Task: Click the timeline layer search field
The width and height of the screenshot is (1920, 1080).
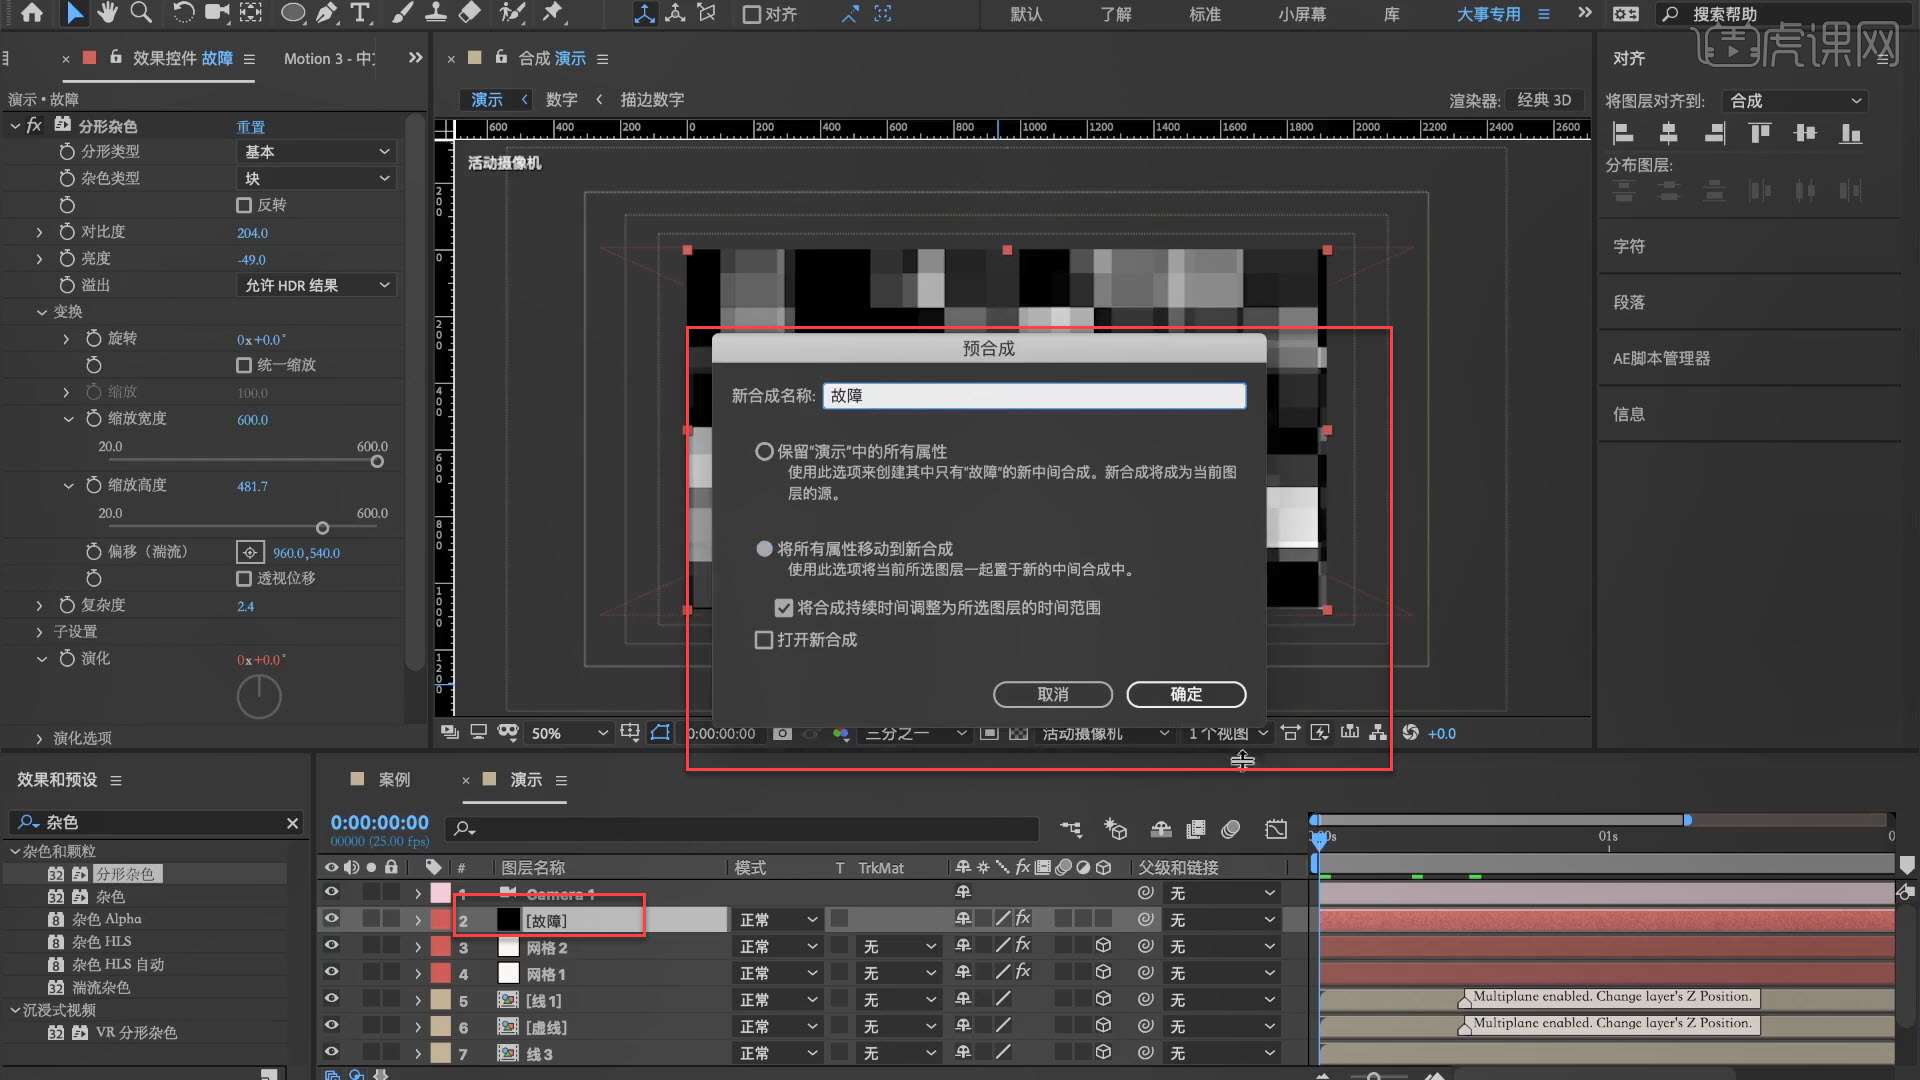Action: 744,829
